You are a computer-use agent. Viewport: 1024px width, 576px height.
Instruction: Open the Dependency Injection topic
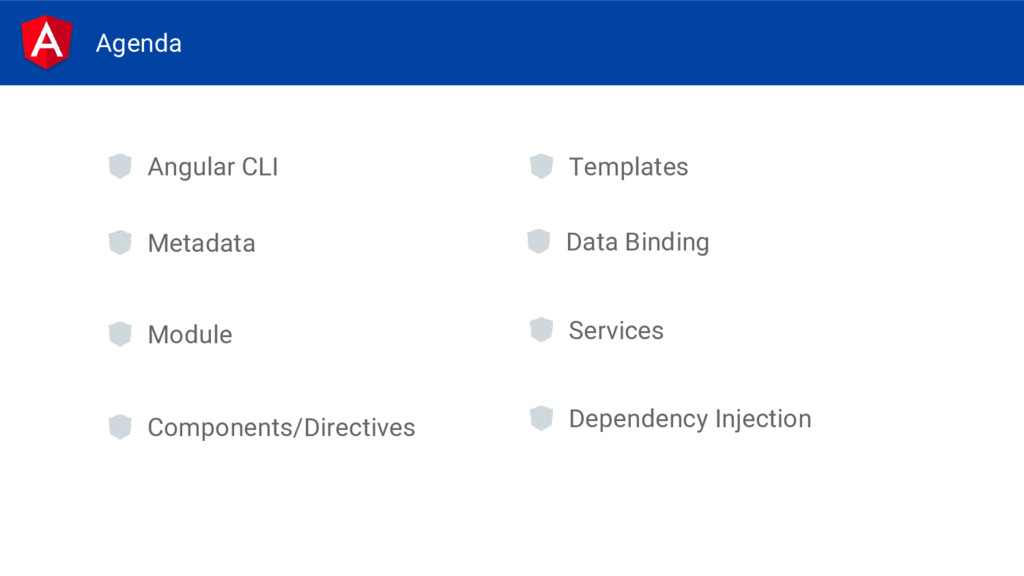[690, 419]
